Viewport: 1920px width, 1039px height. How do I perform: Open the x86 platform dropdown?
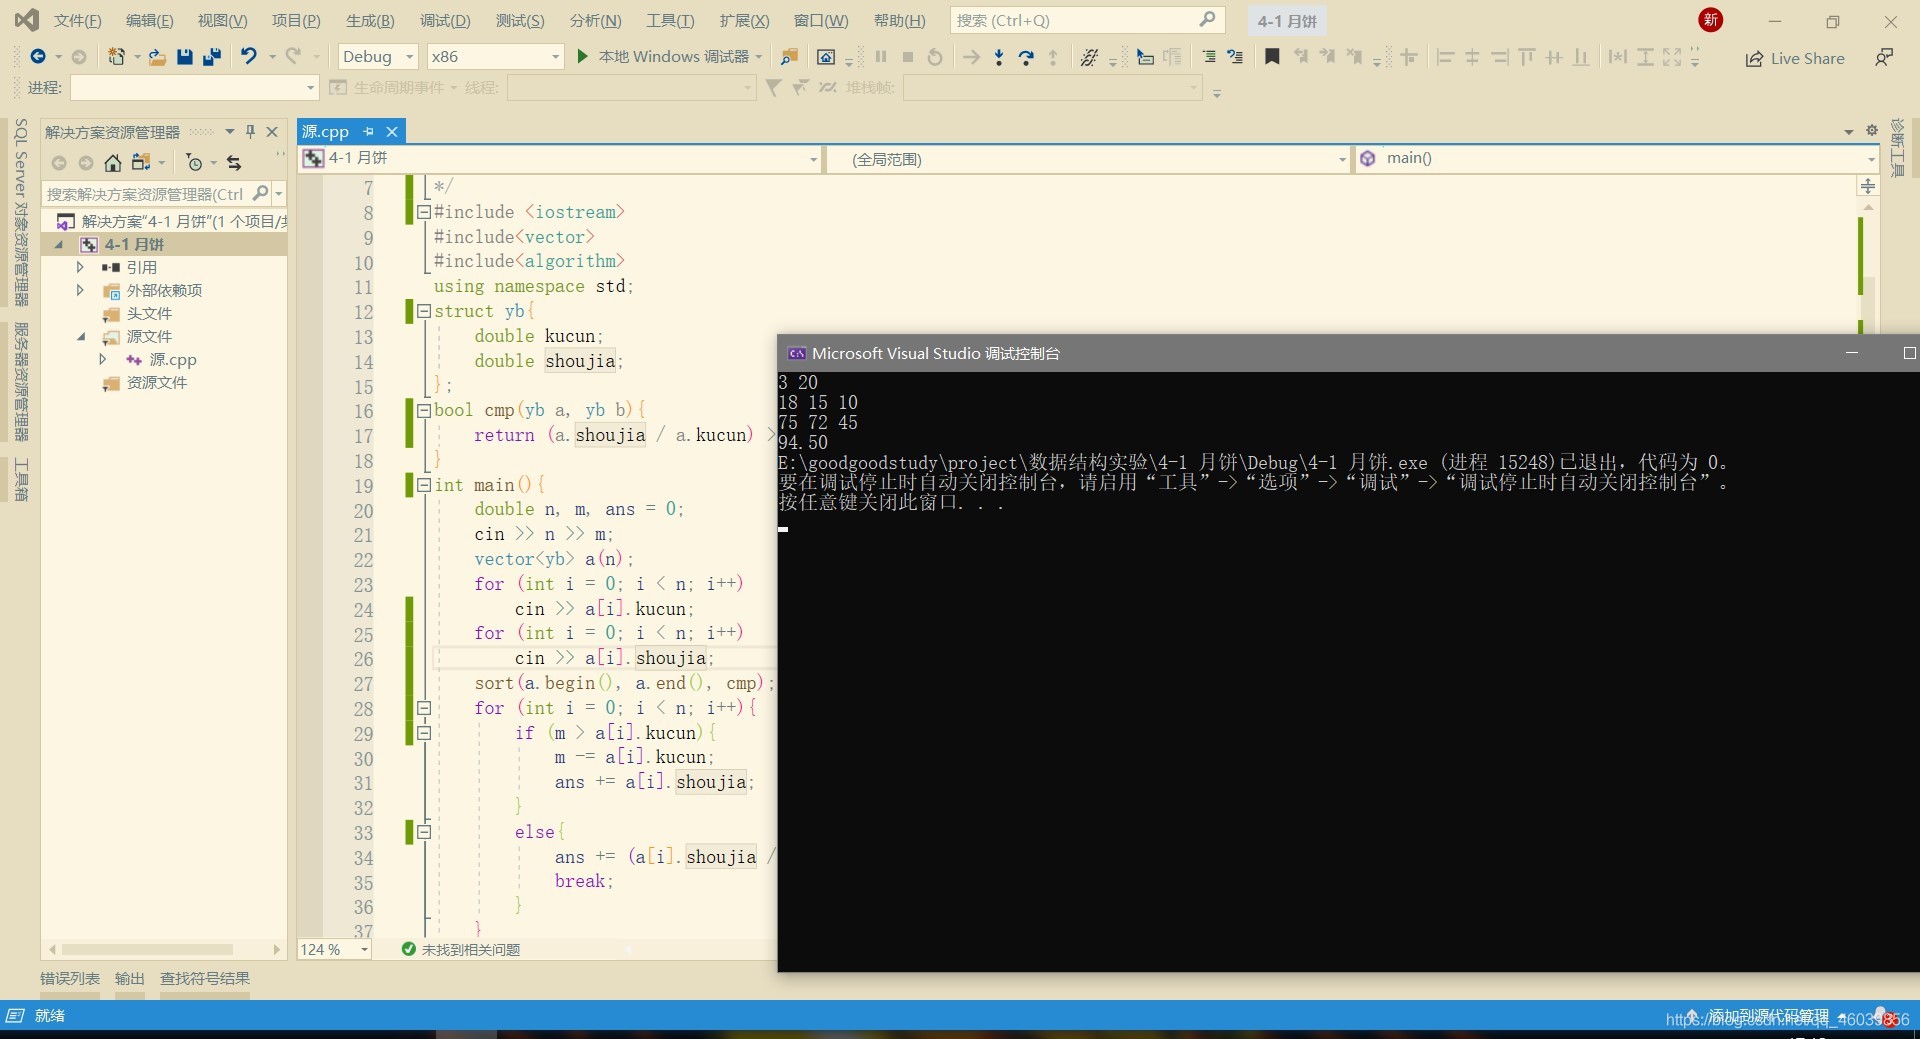click(495, 57)
